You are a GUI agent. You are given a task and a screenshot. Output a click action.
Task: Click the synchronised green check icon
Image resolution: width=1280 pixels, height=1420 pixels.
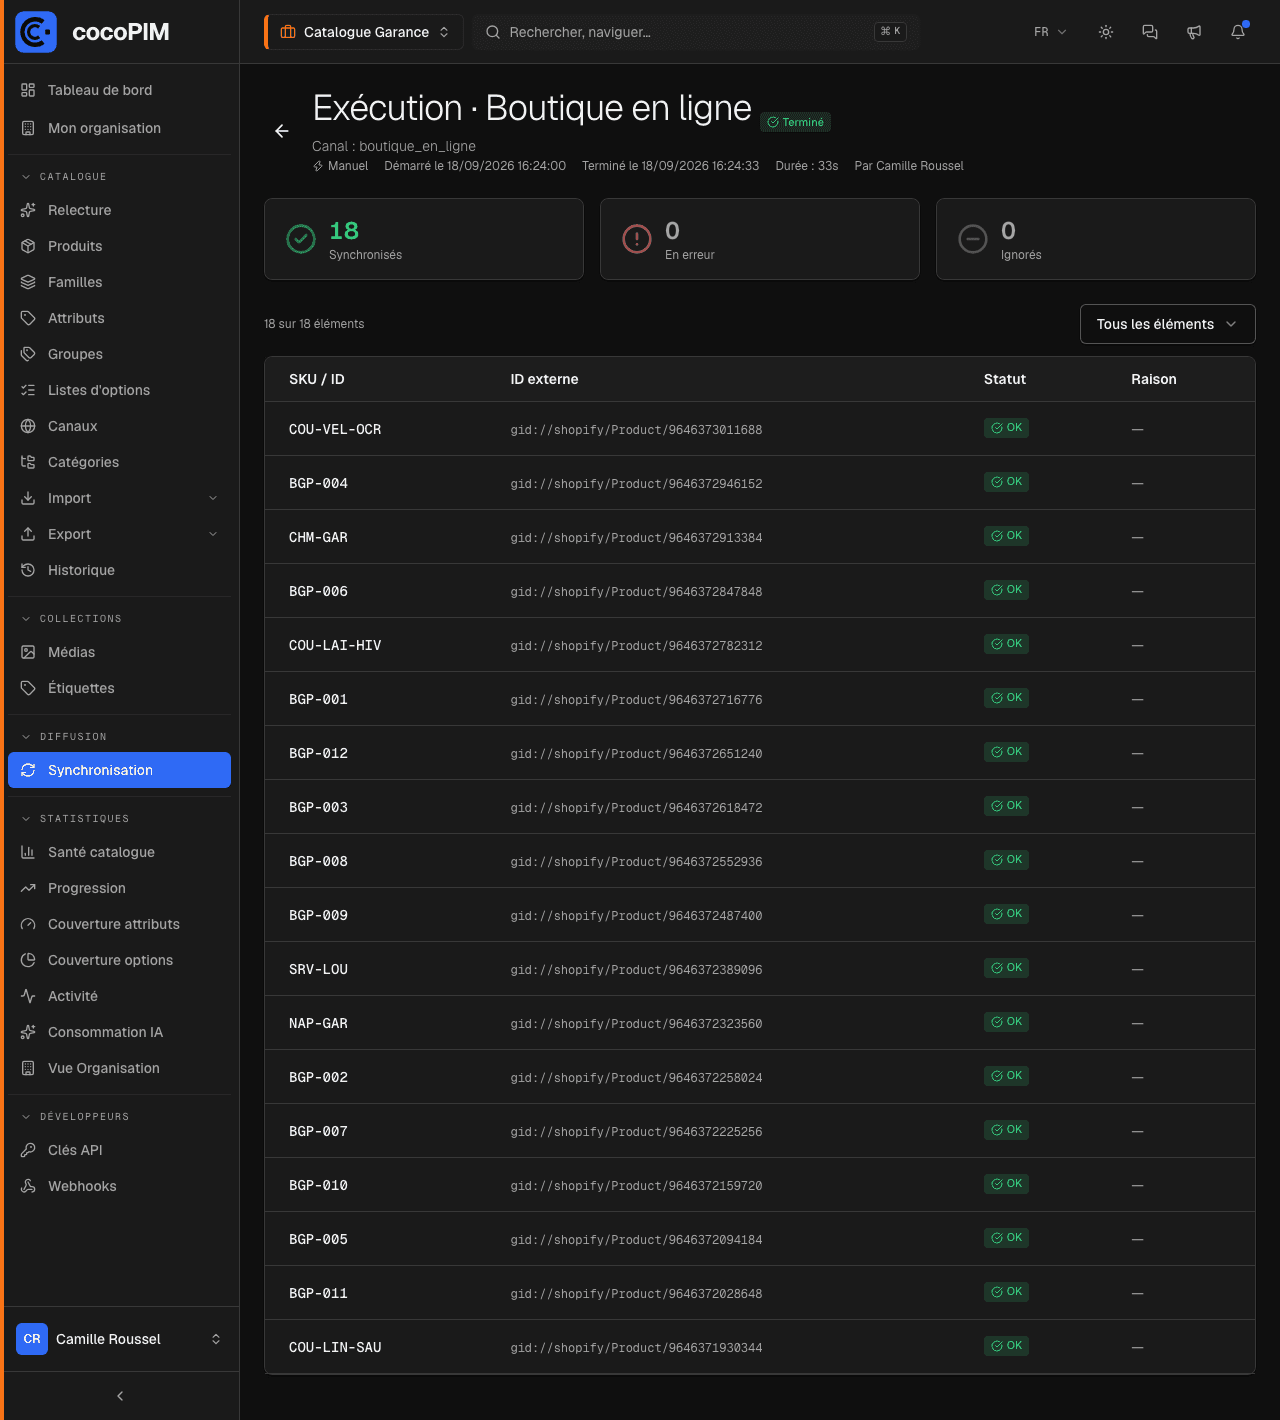pos(301,239)
